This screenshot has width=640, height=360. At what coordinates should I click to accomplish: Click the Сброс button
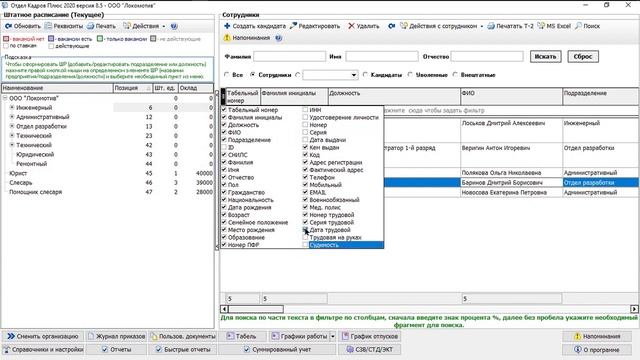[583, 56]
